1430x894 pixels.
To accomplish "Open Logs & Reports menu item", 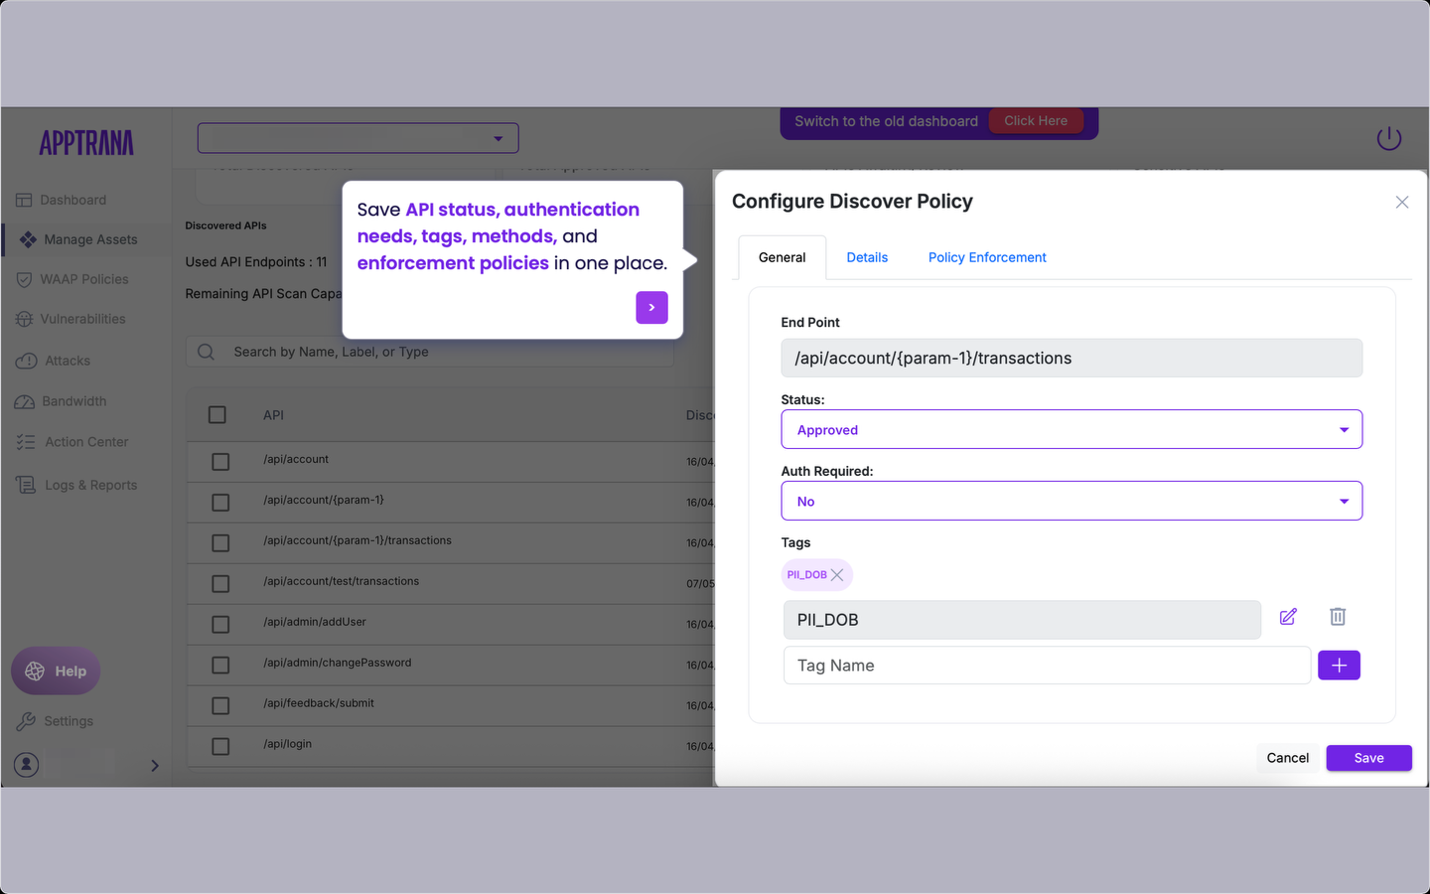I will pos(91,485).
